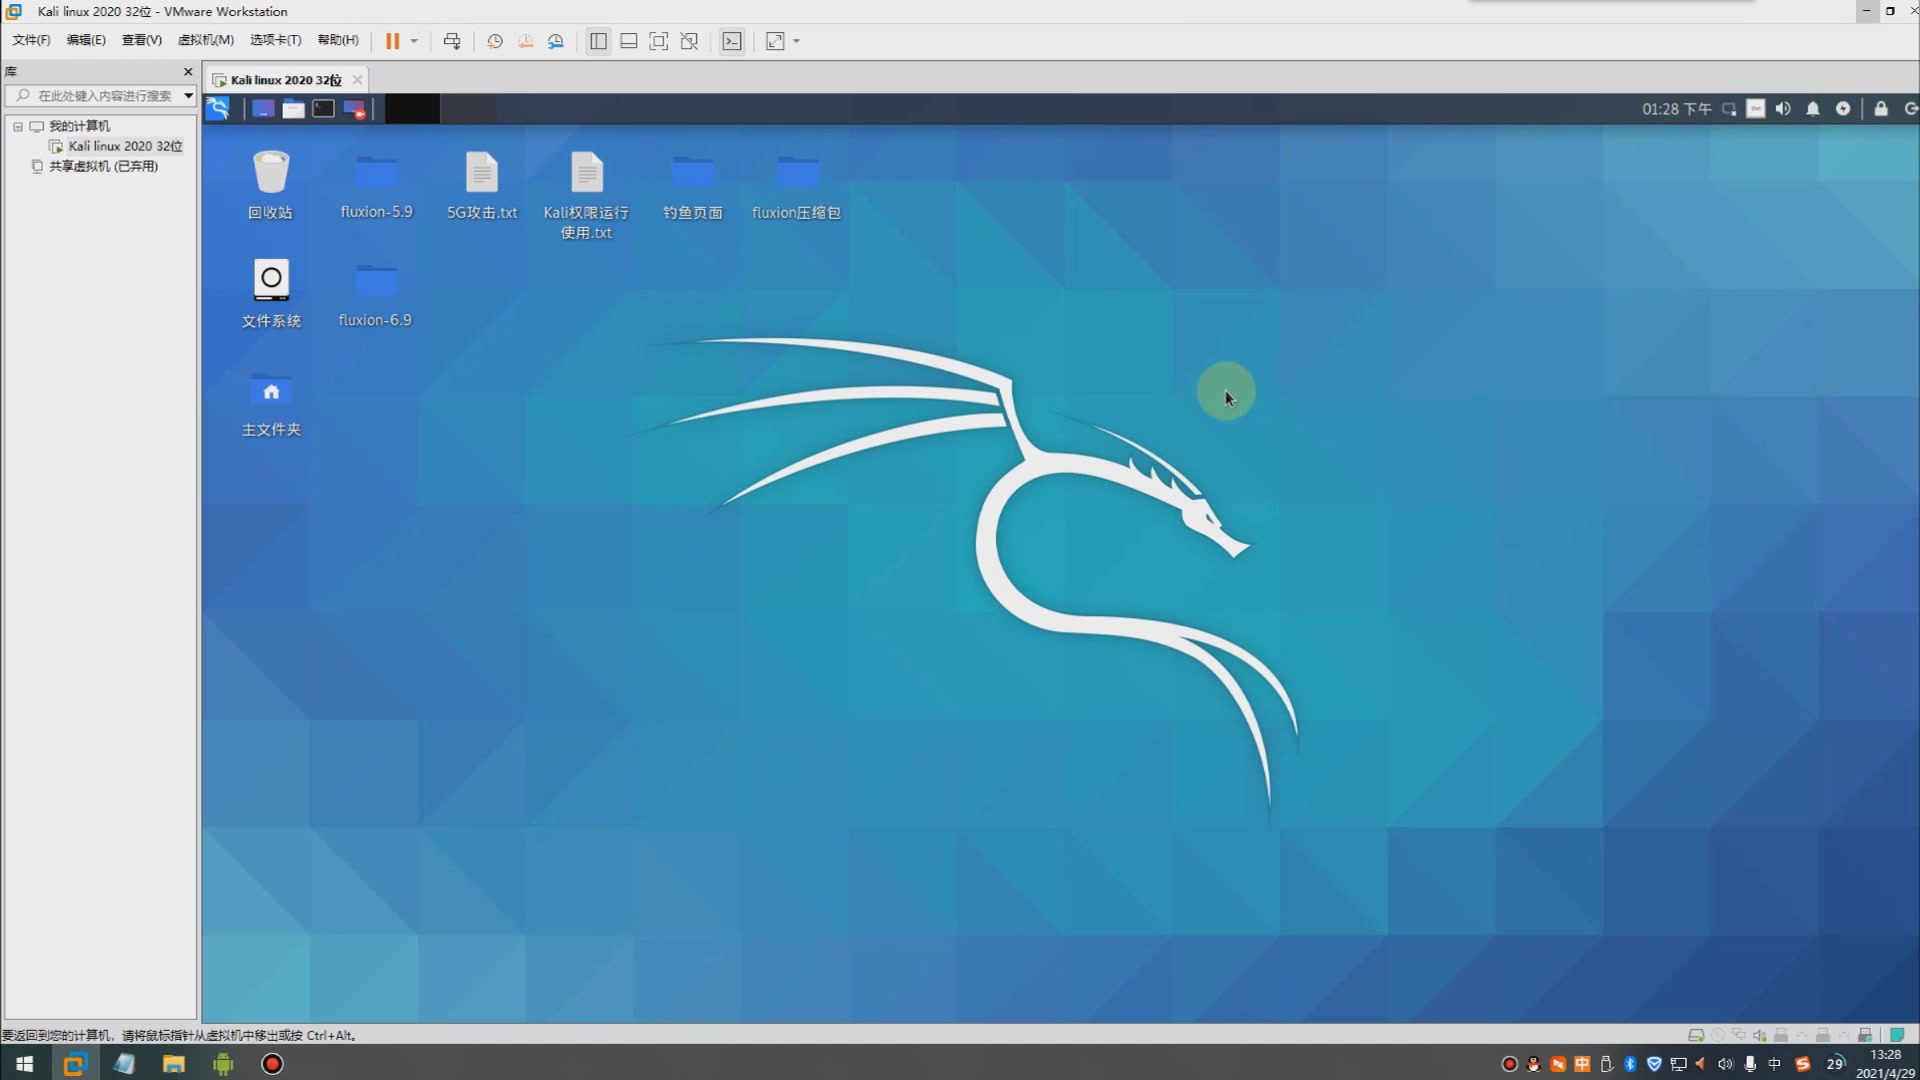
Task: Select the 回收站 trash desktop icon
Action: pyautogui.click(x=270, y=185)
